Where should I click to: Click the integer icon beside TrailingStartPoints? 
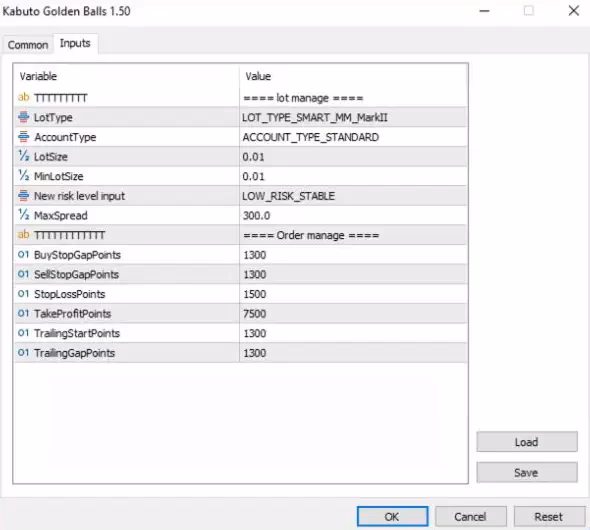[23, 333]
